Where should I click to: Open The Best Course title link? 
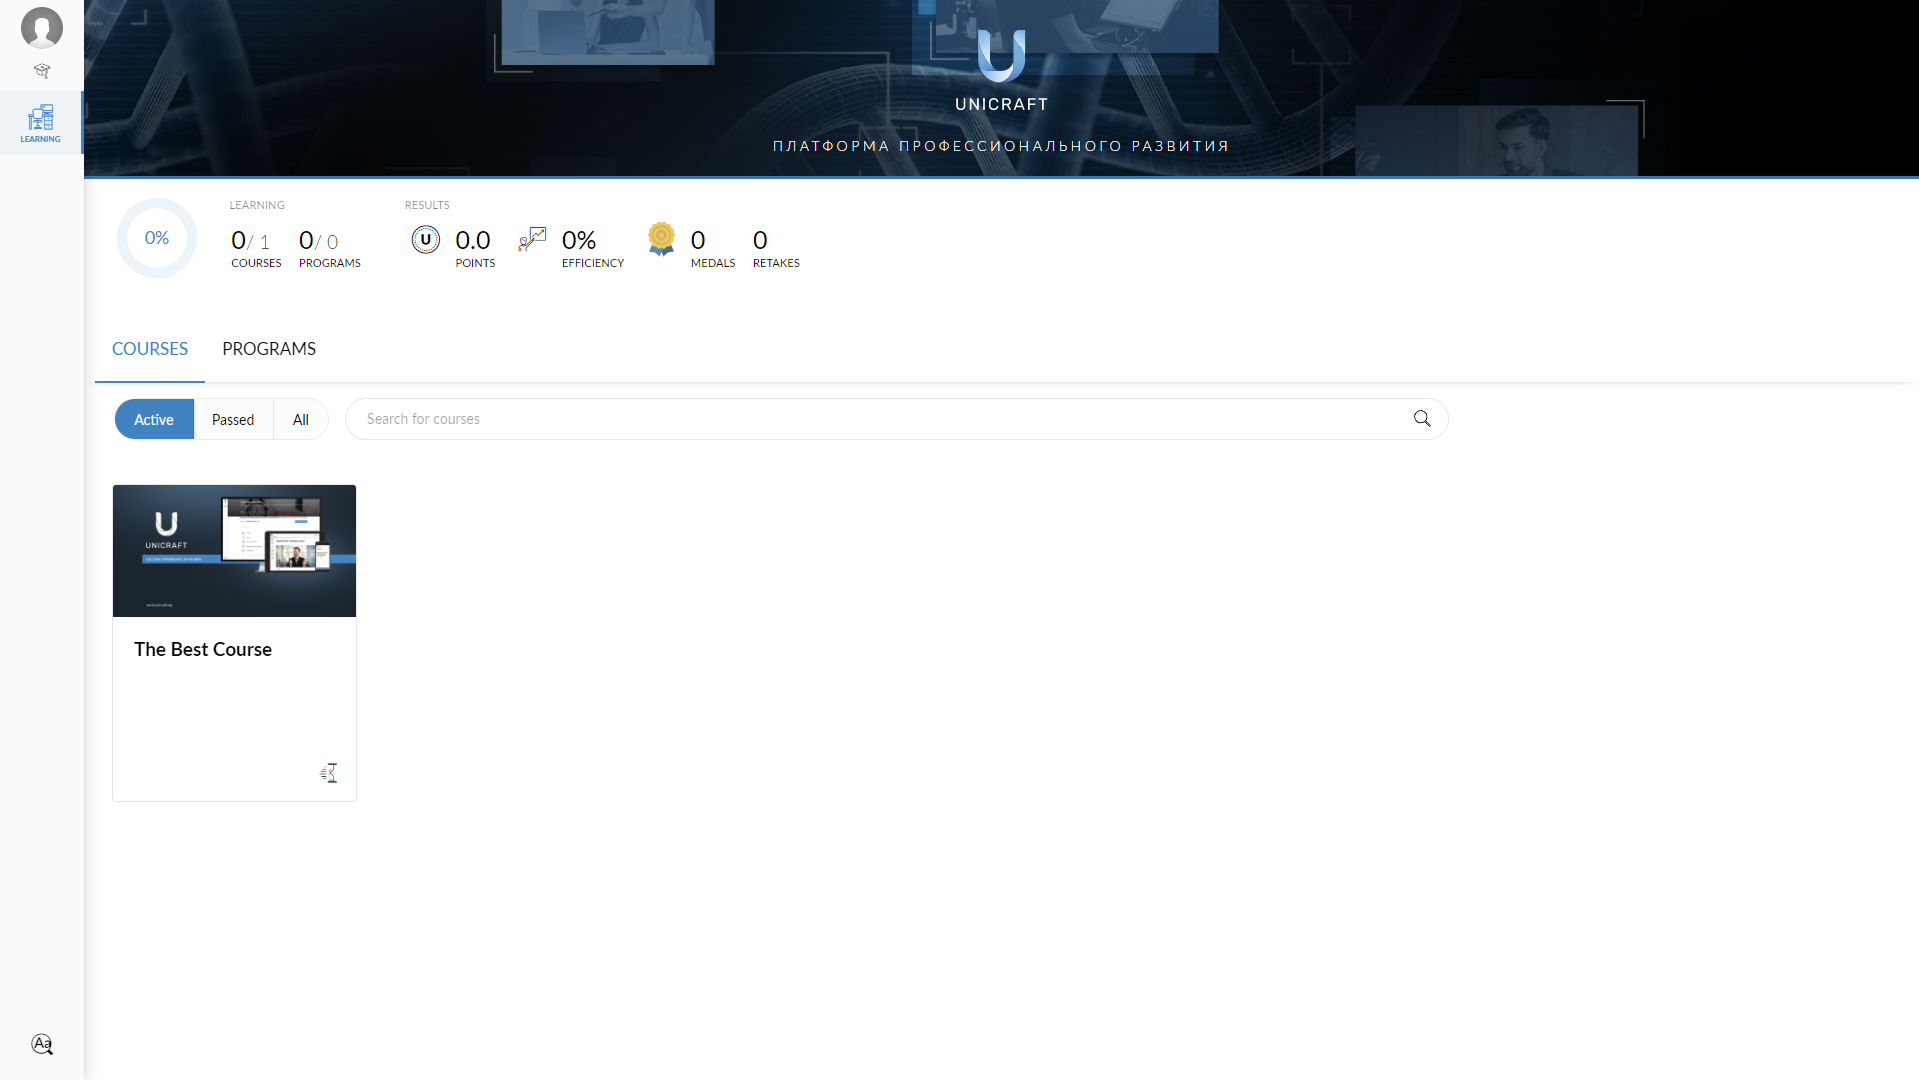point(203,650)
